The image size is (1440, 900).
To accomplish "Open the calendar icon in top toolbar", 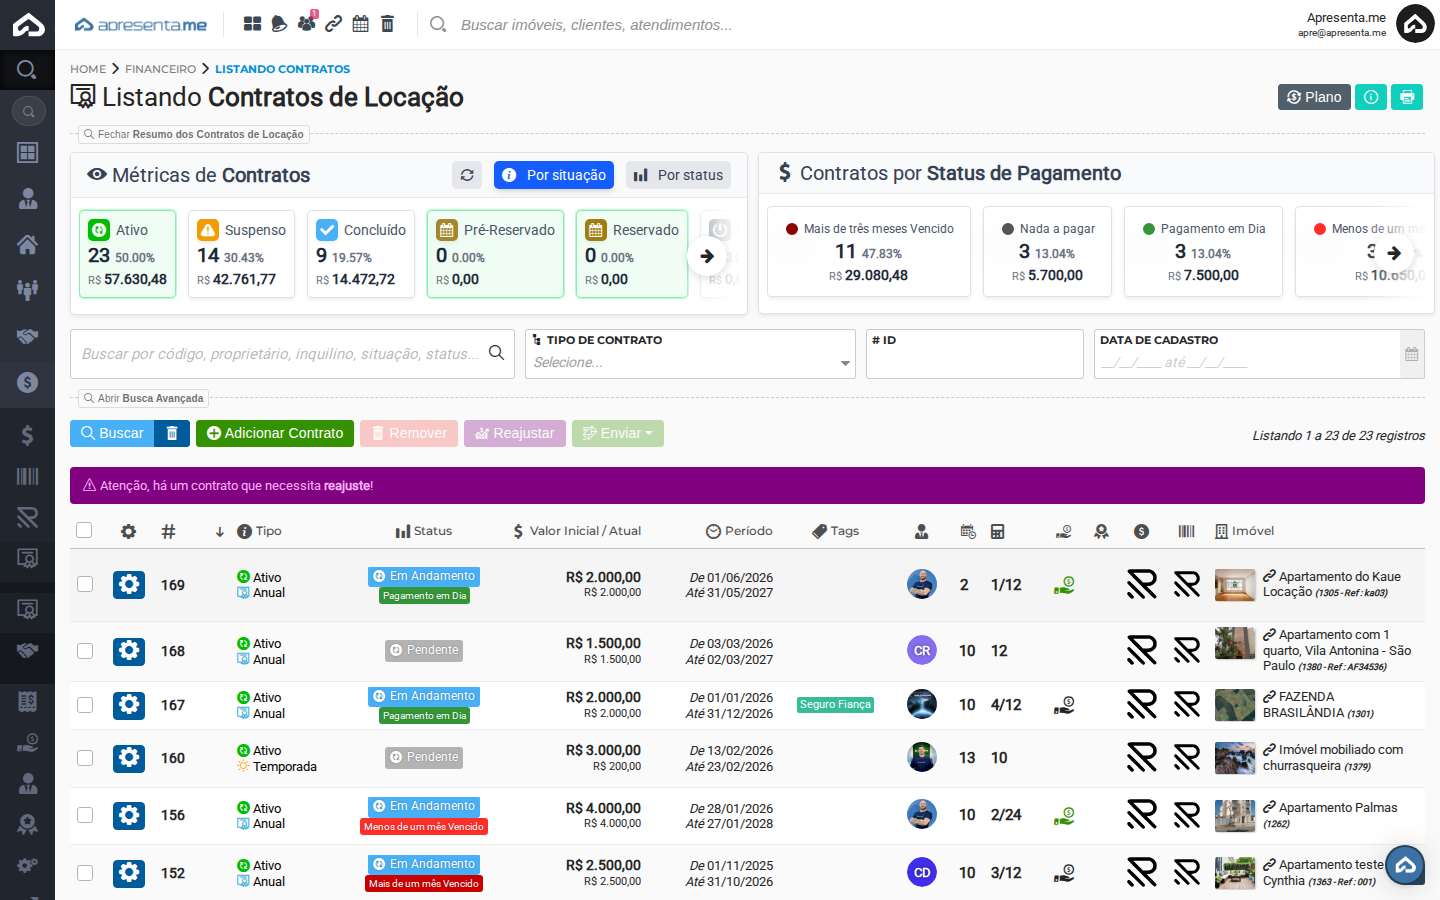I will (x=361, y=24).
